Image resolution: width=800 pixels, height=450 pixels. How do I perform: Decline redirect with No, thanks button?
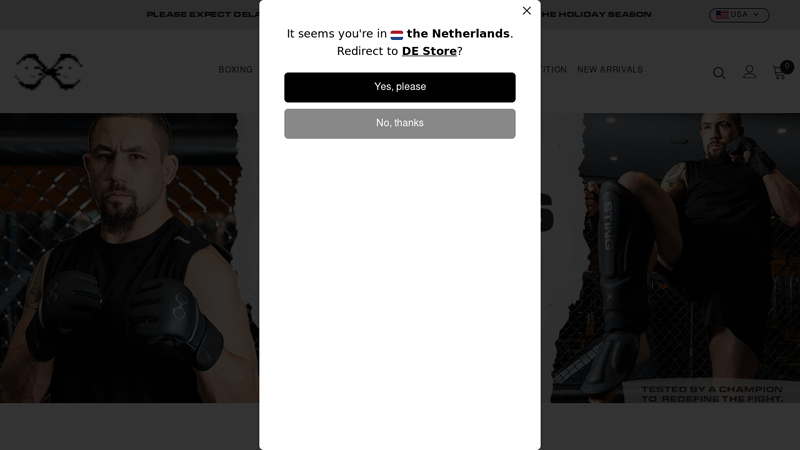click(x=399, y=123)
